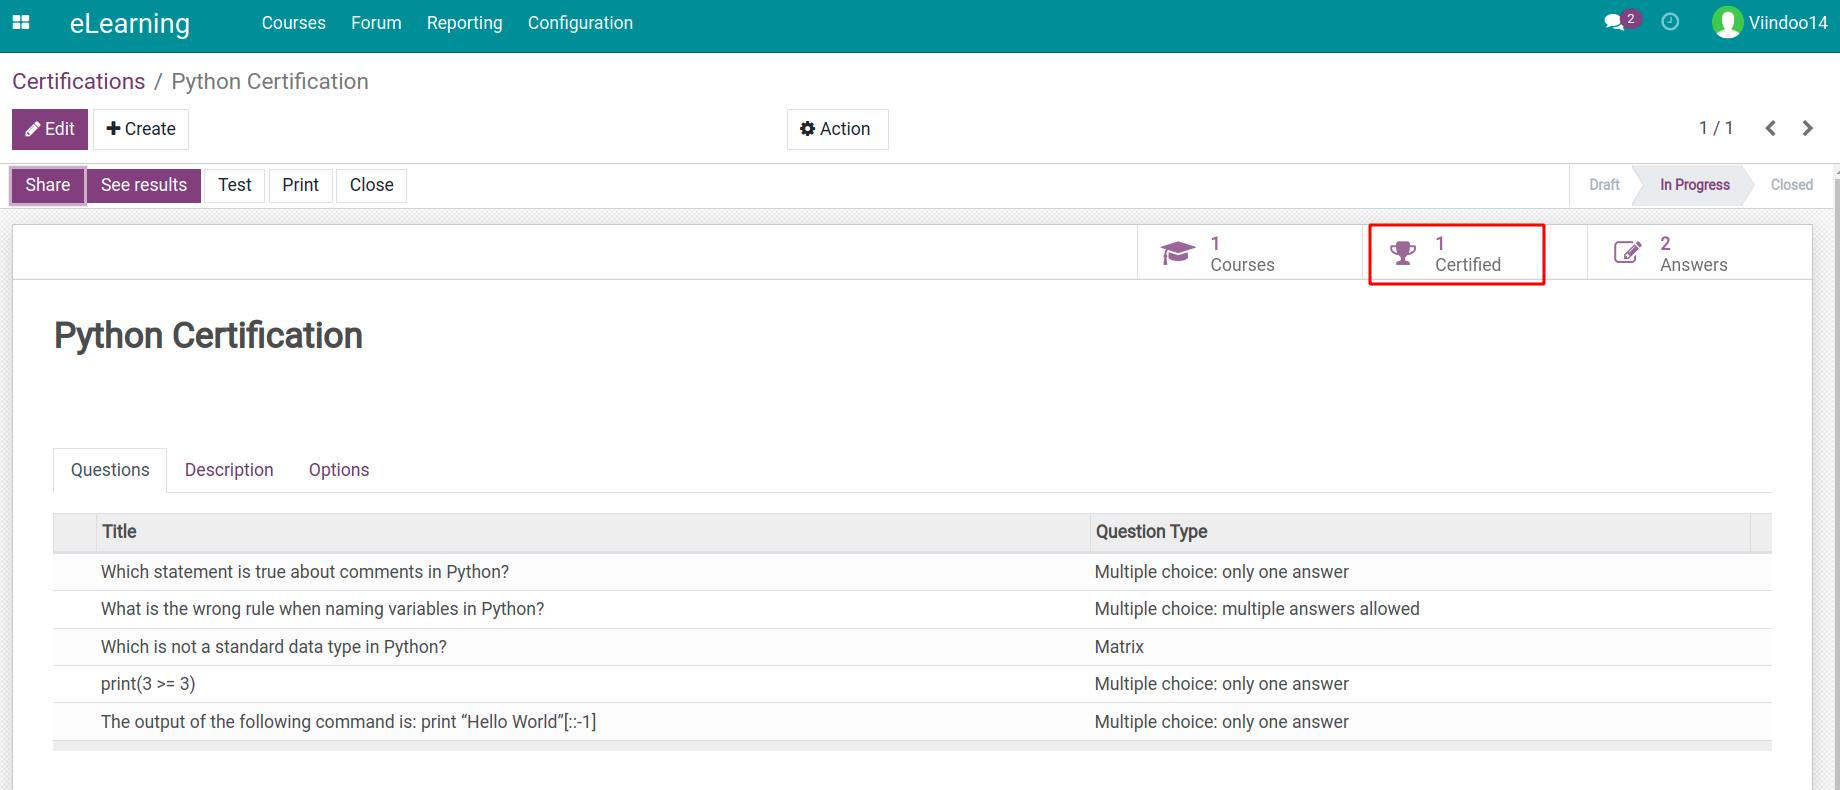1840x790 pixels.
Task: Go to next record arrow
Action: (1807, 128)
